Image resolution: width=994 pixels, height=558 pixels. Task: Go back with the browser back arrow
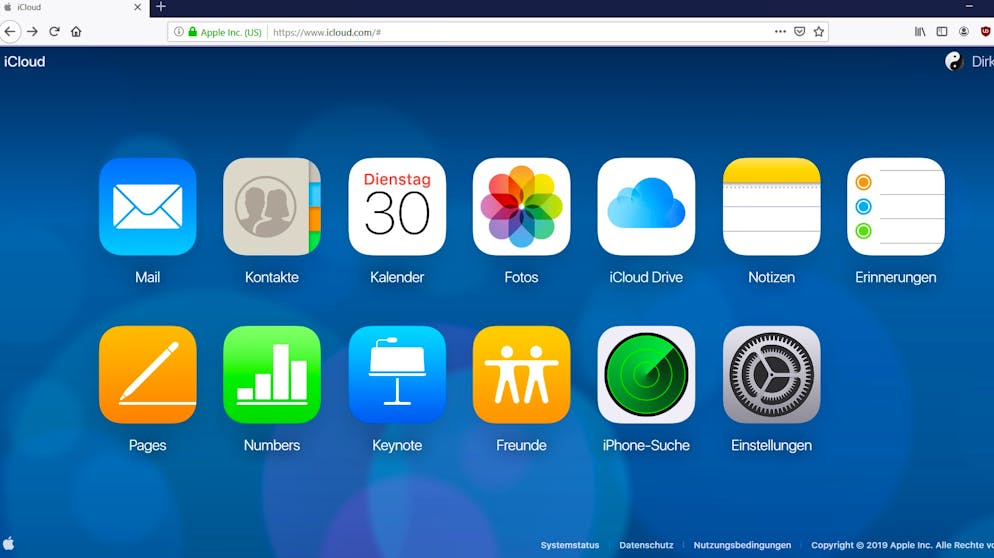point(10,31)
